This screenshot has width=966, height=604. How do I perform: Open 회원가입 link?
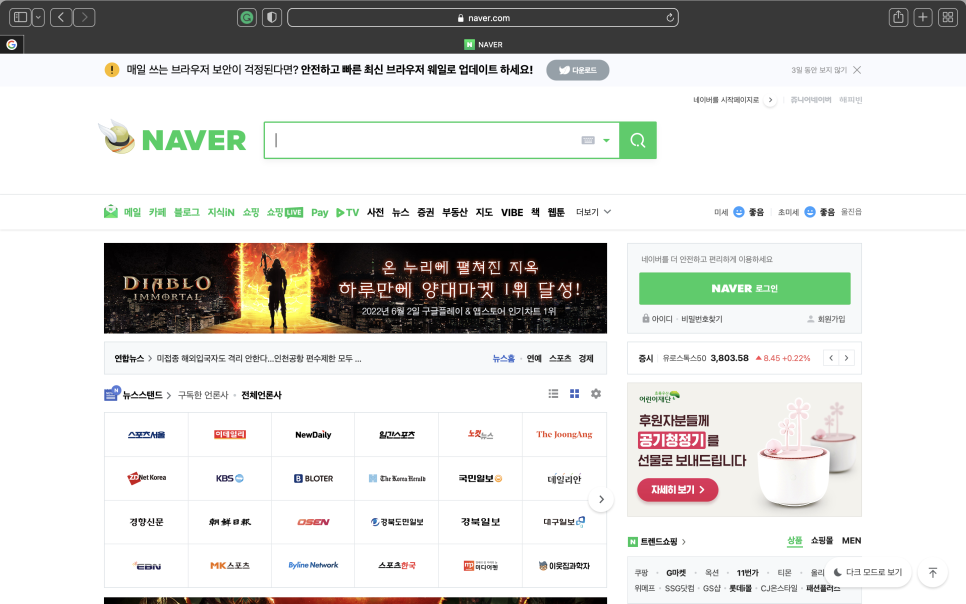coord(826,319)
